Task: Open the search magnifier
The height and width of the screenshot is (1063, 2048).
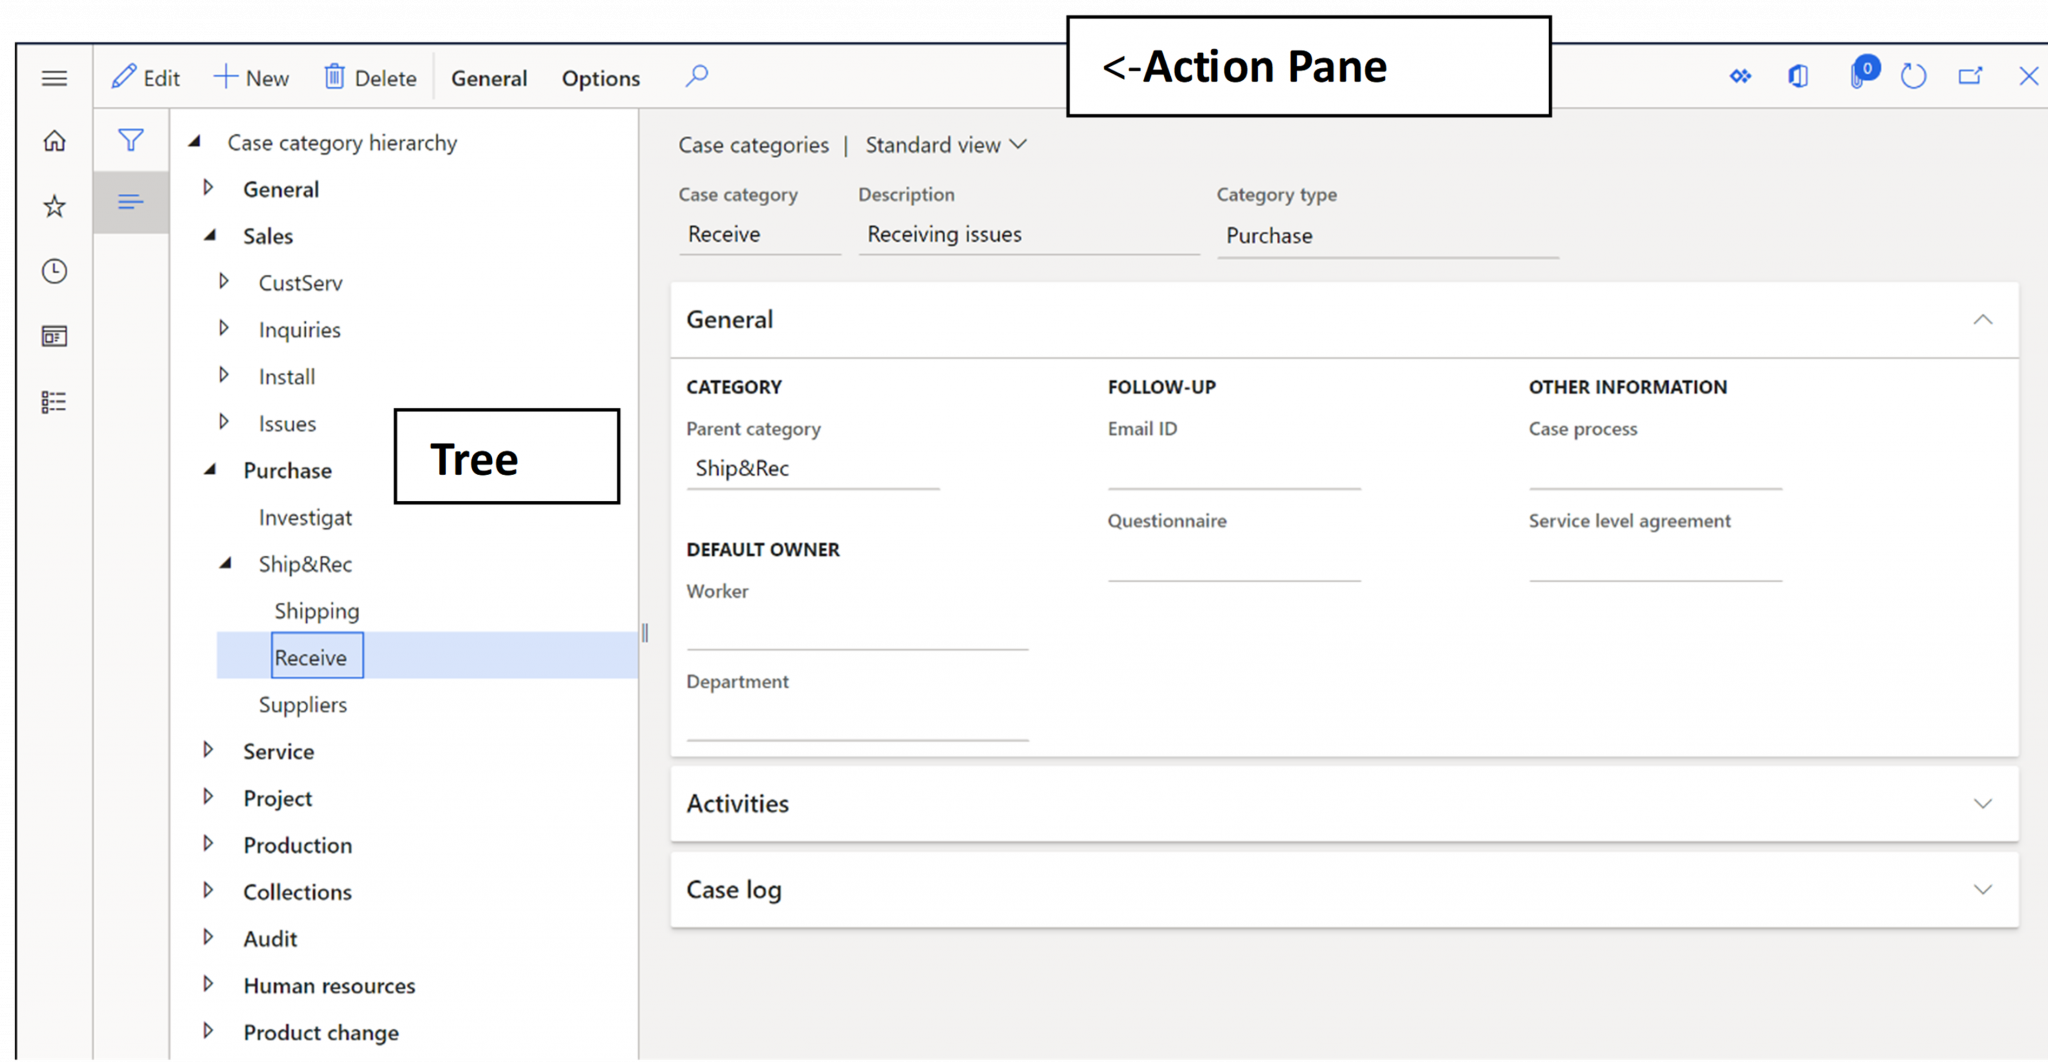Action: click(x=697, y=76)
